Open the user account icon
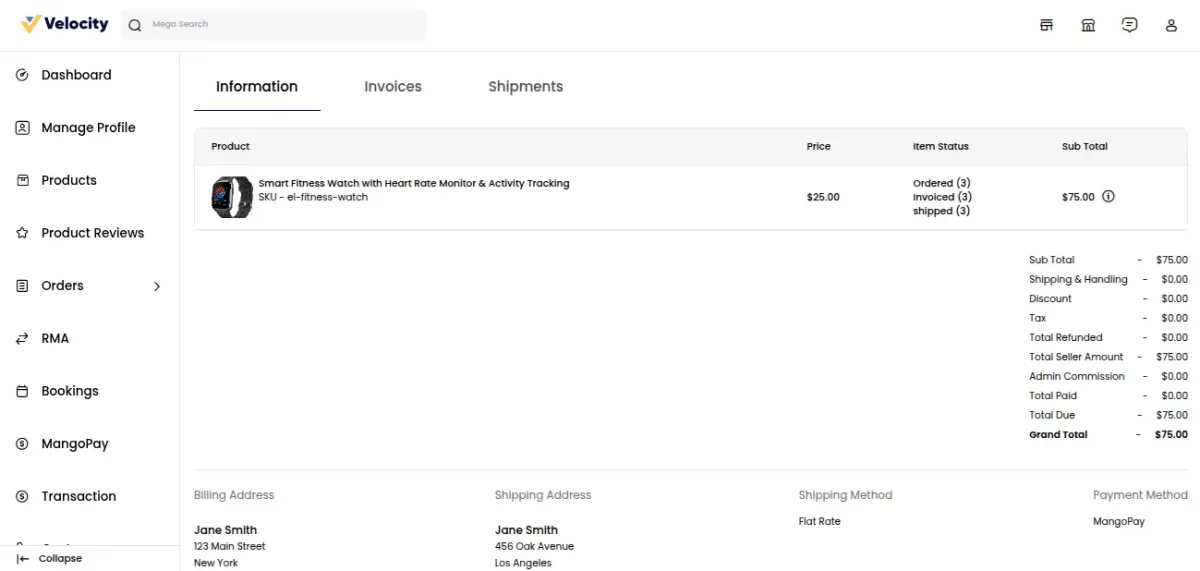This screenshot has width=1200, height=571. pos(1171,25)
